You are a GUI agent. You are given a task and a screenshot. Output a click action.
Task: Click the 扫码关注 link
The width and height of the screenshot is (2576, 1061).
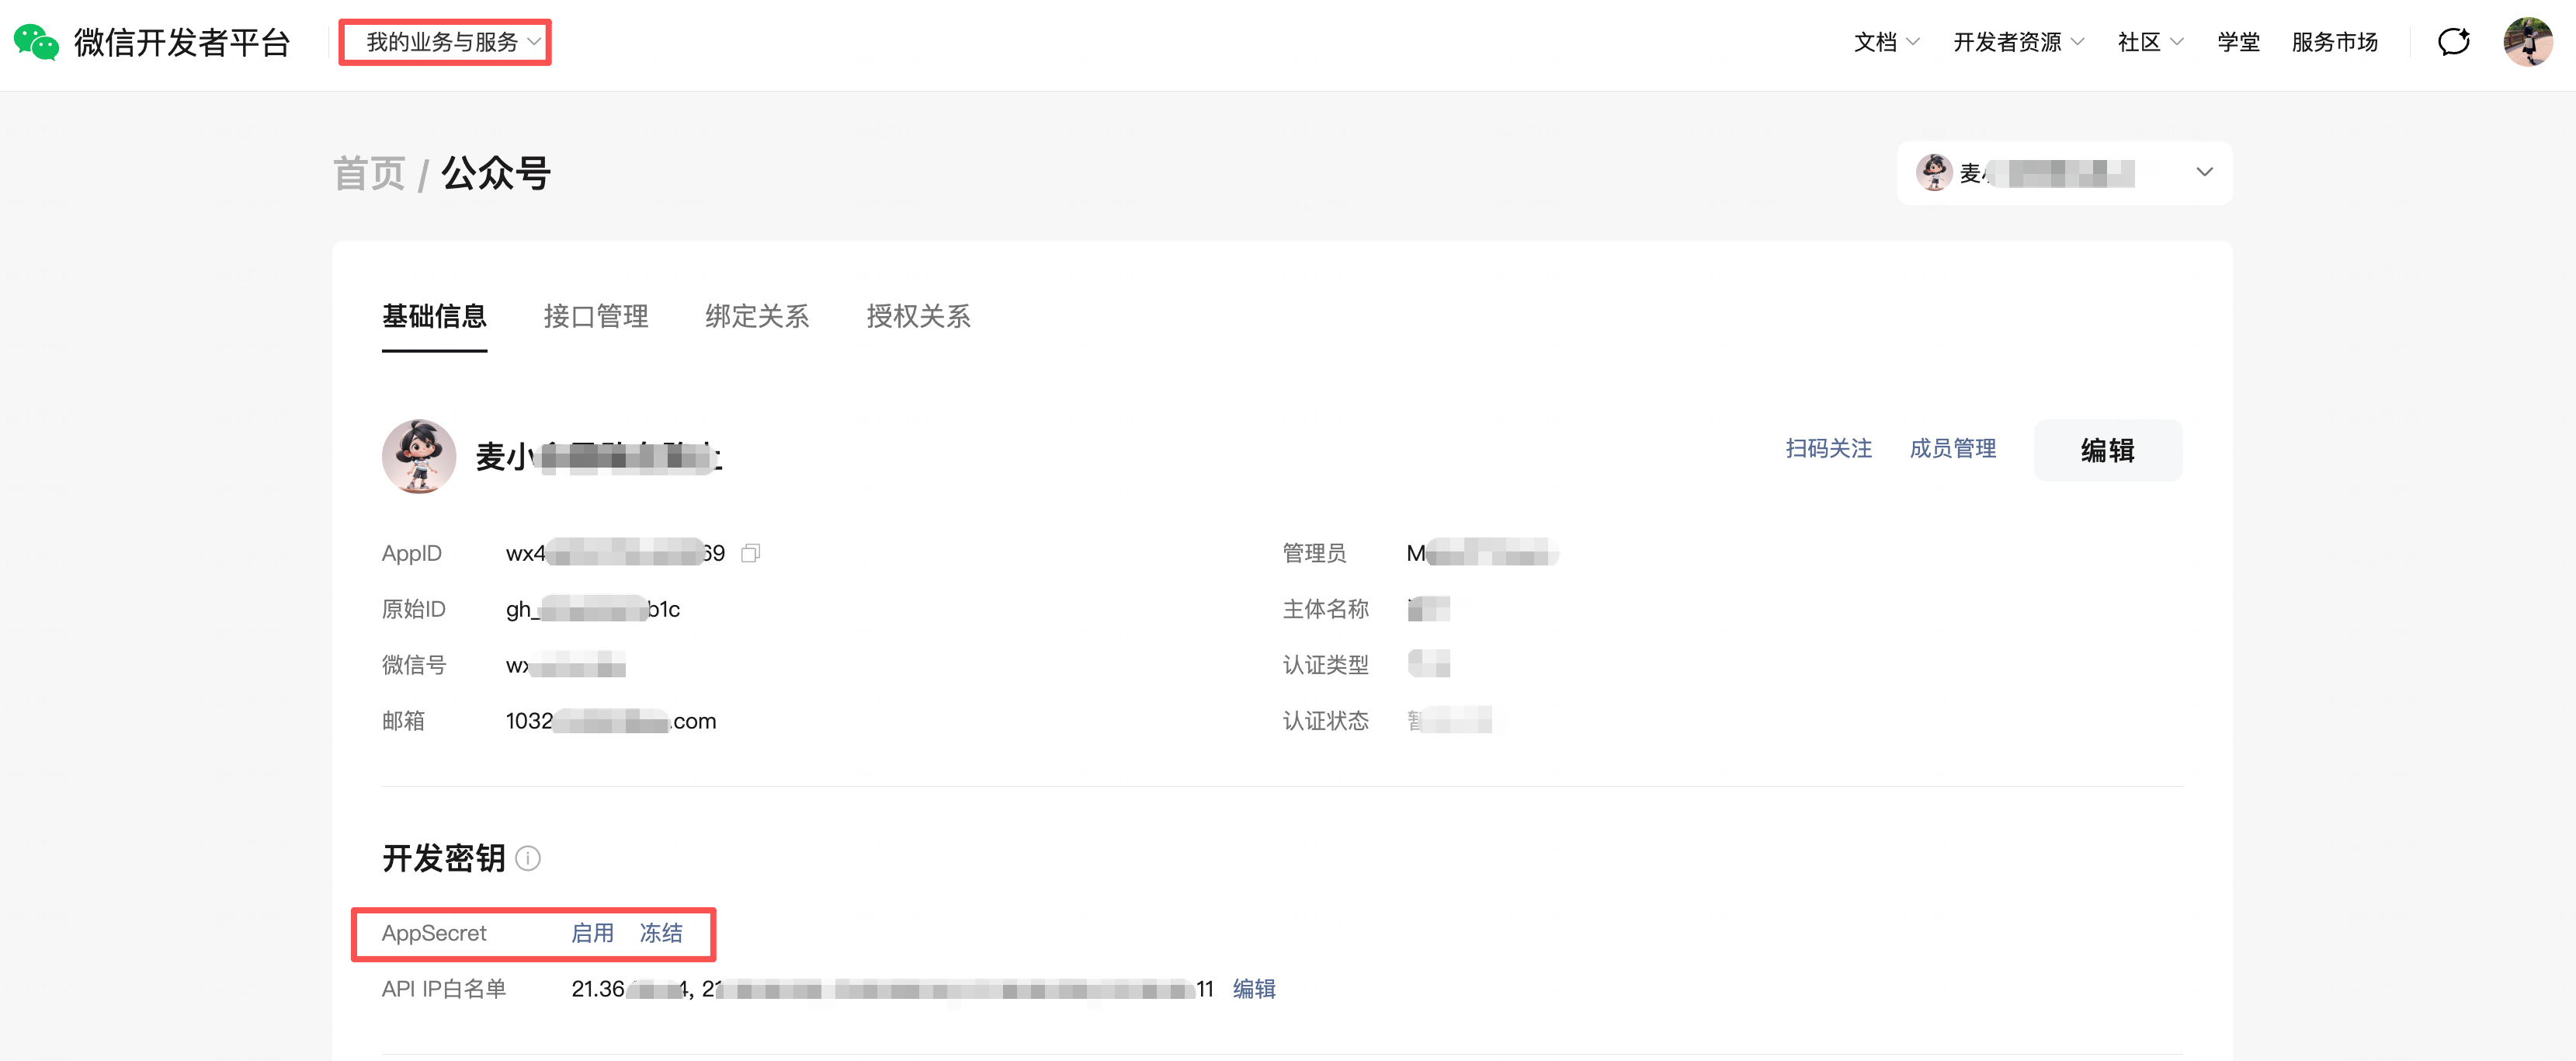tap(1828, 448)
